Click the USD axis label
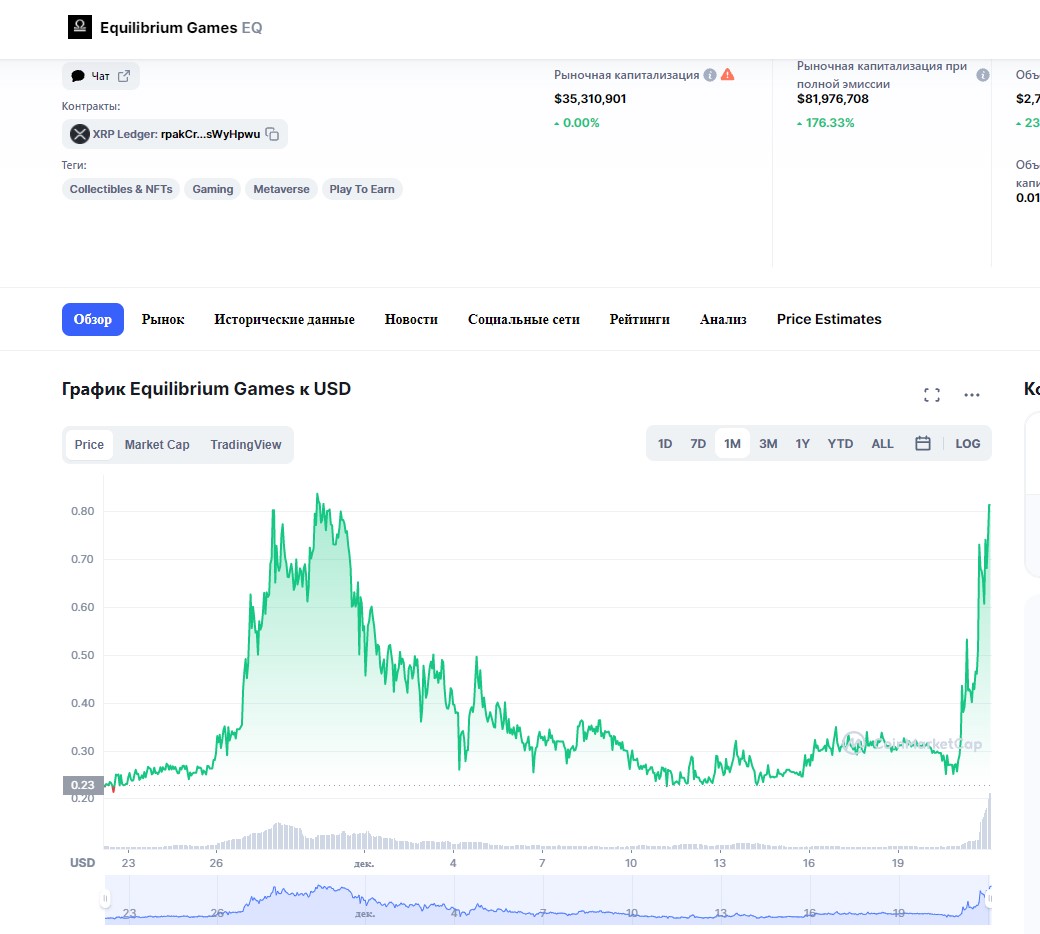Viewport: 1040px width, 934px height. click(83, 862)
